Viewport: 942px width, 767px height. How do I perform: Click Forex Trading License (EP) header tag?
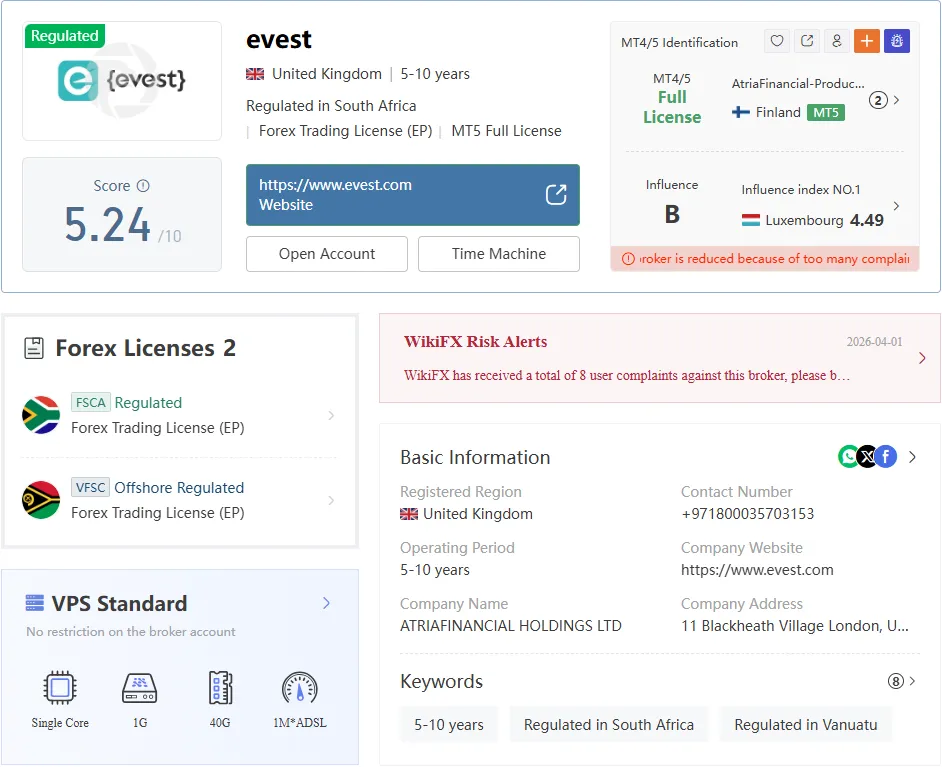pyautogui.click(x=345, y=131)
